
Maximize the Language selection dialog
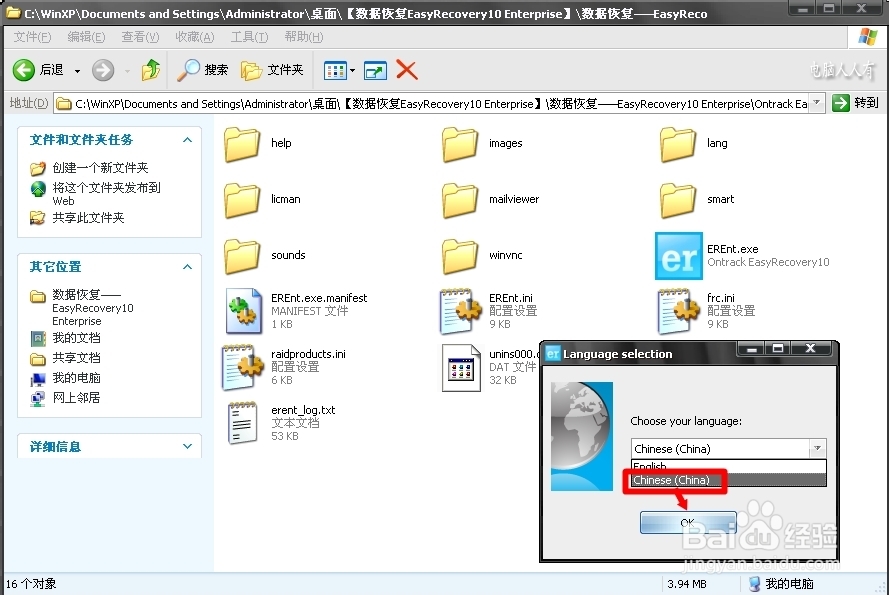[x=779, y=348]
